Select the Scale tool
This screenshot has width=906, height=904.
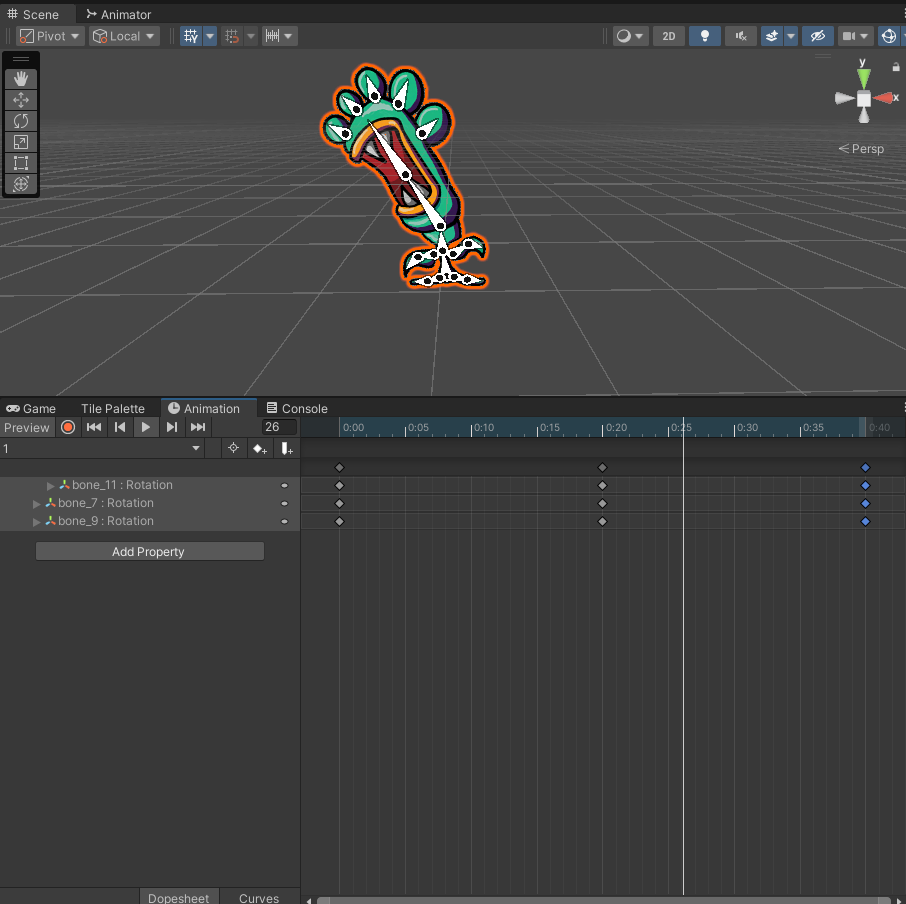[21, 142]
